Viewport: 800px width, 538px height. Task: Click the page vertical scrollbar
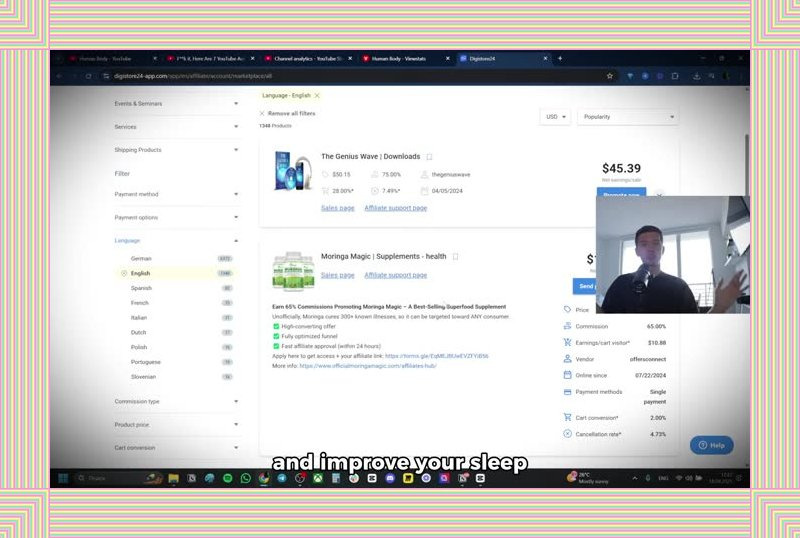pos(747,163)
